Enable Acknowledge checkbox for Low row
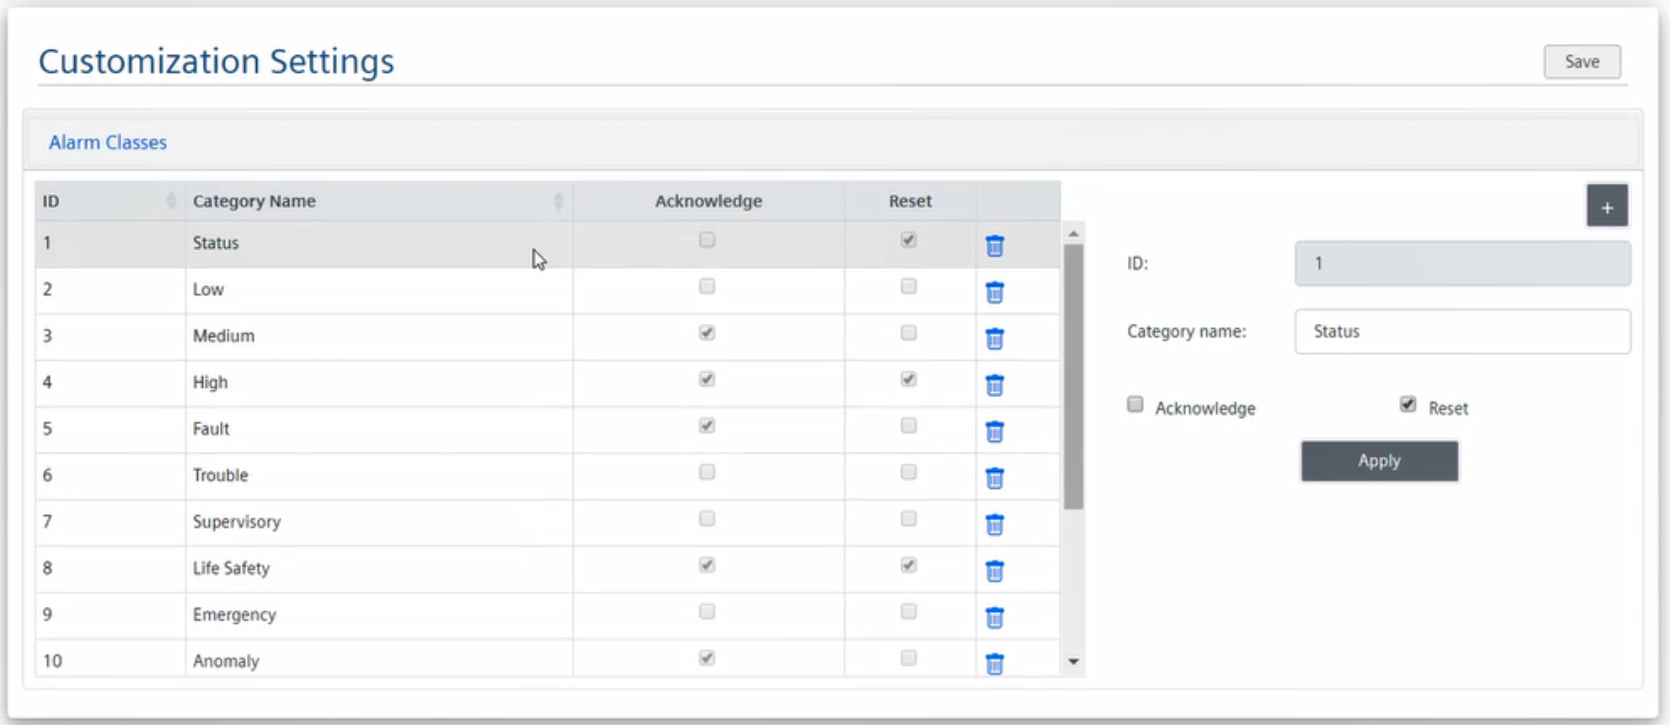 click(707, 287)
